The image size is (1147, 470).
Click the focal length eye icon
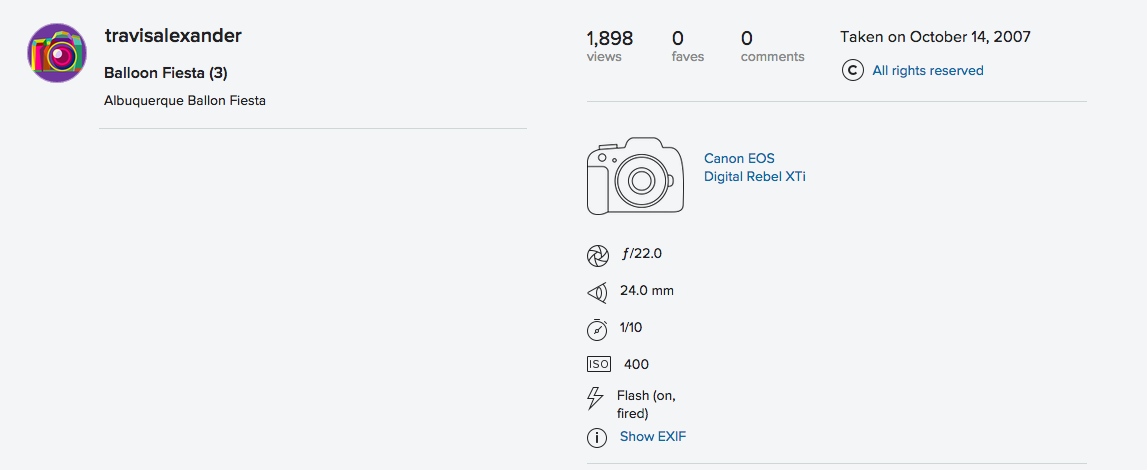click(x=598, y=292)
